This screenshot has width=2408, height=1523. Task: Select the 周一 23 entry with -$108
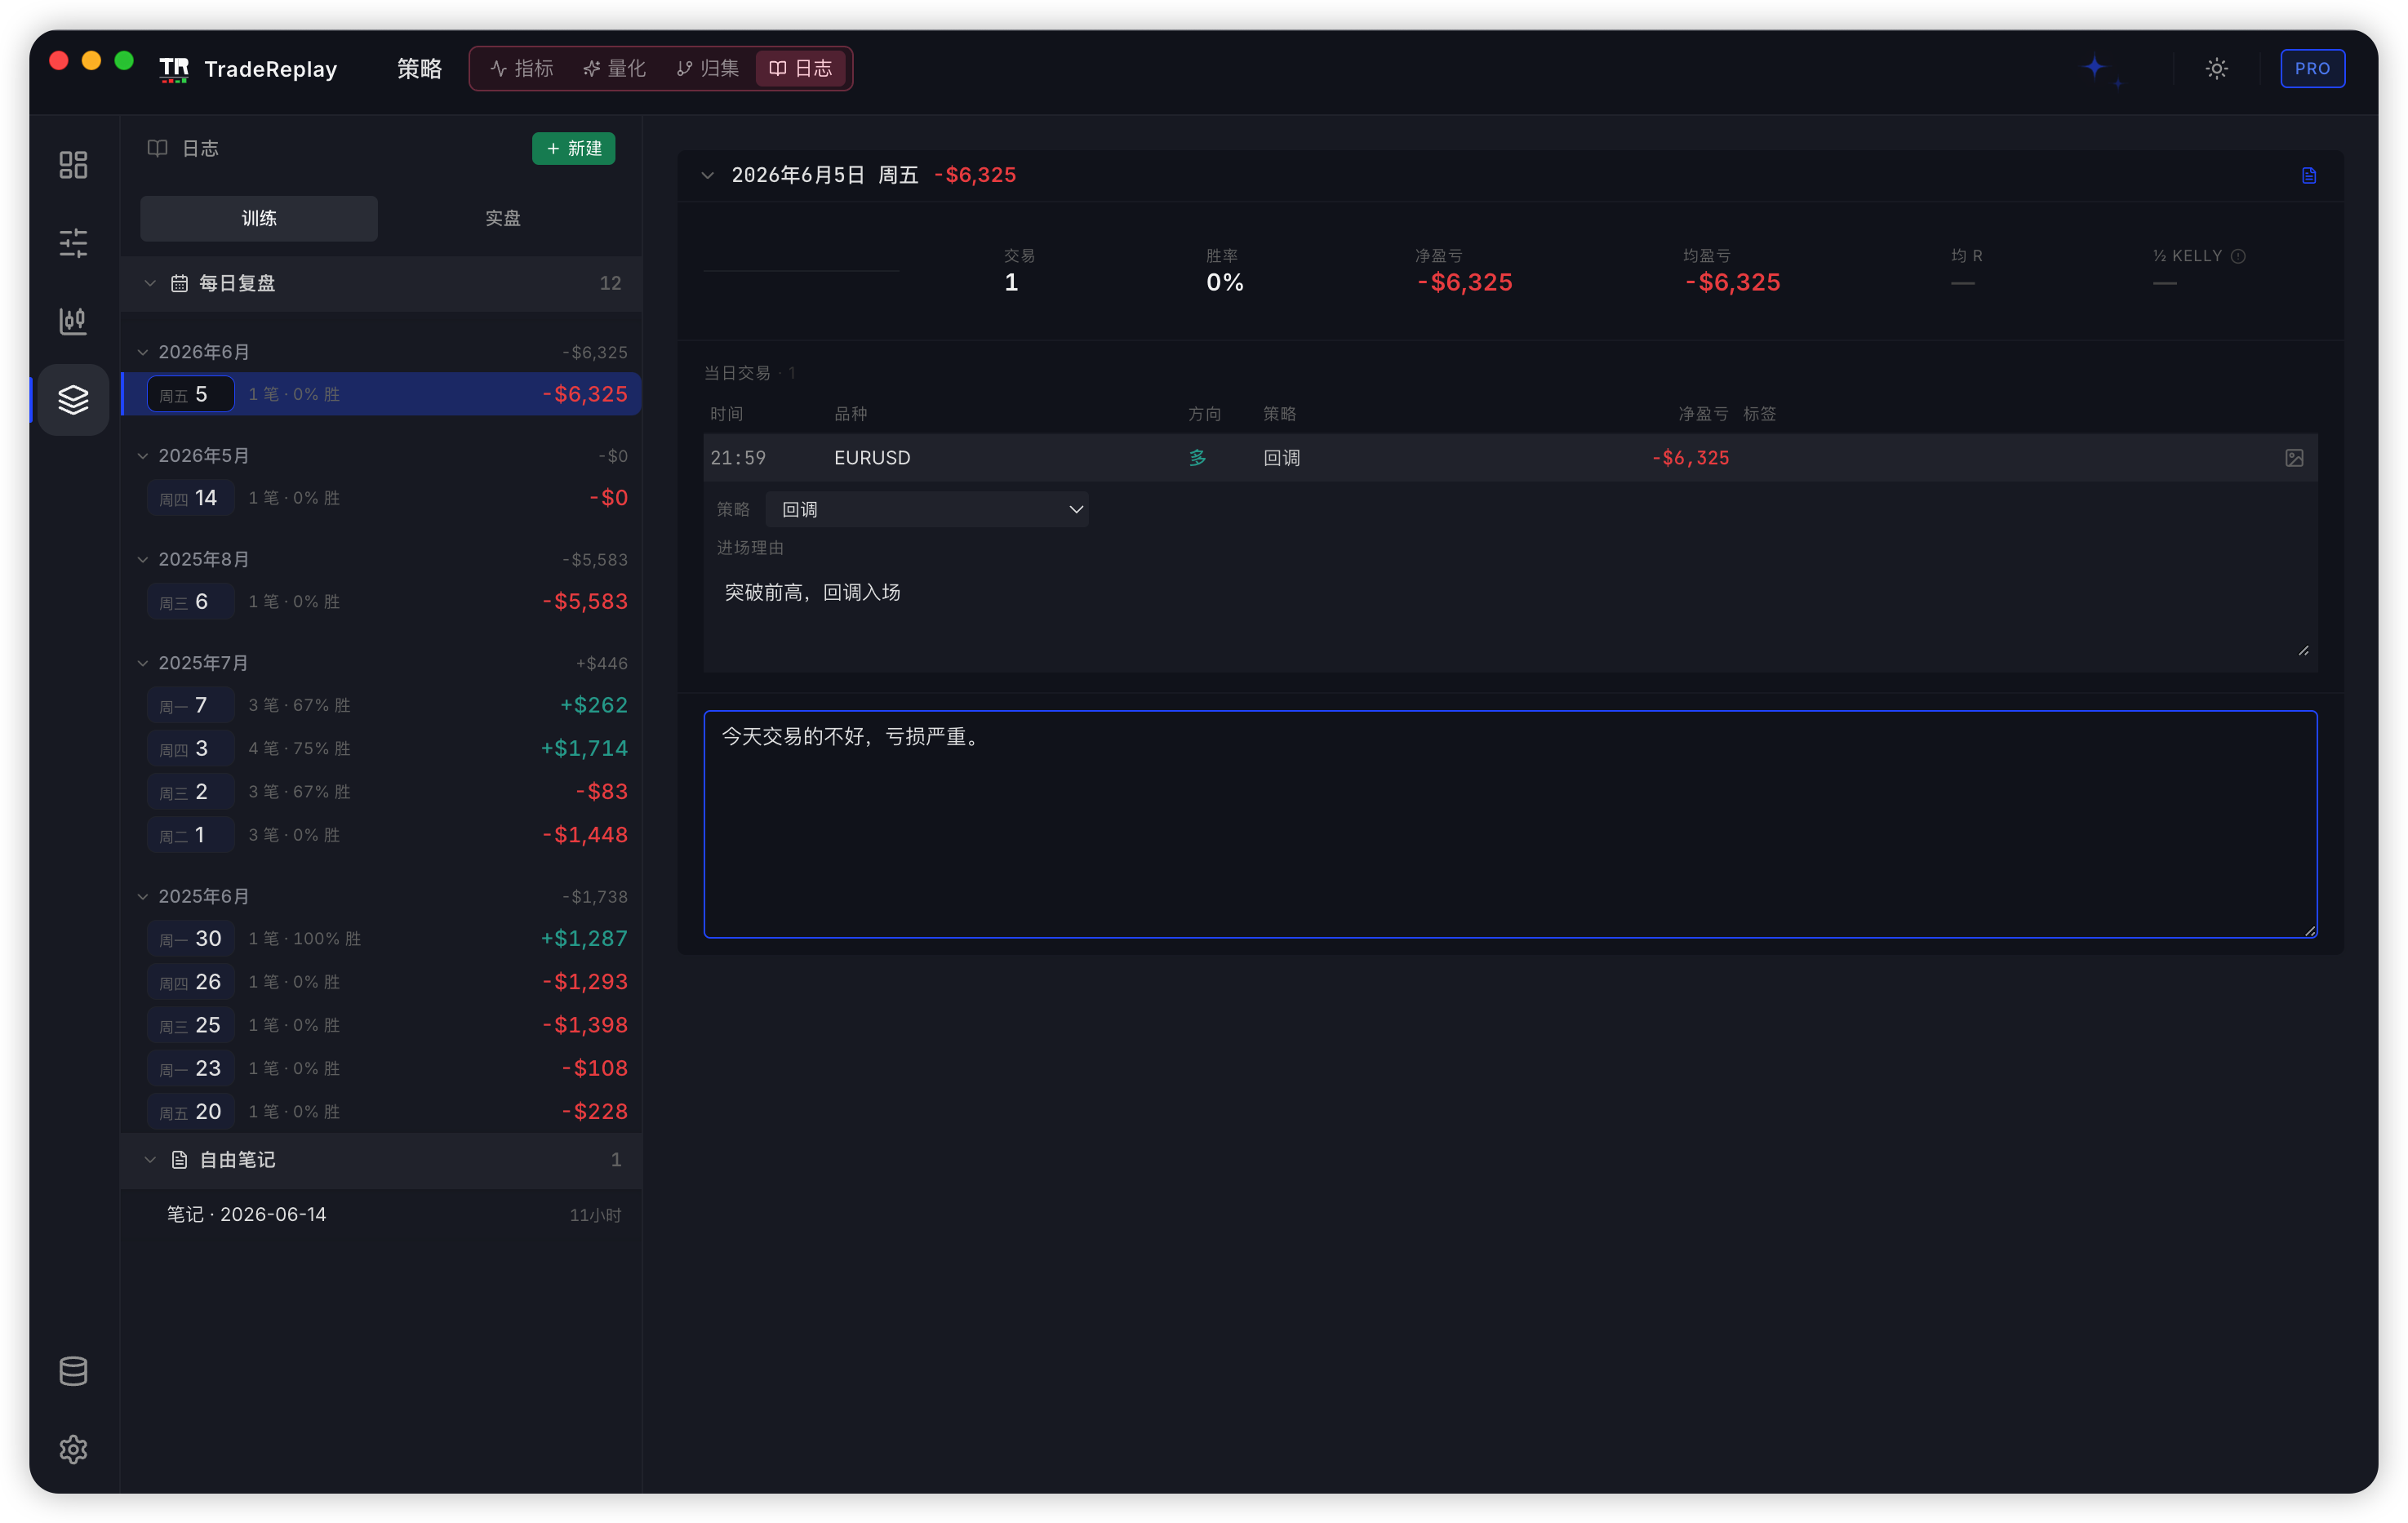381,1068
